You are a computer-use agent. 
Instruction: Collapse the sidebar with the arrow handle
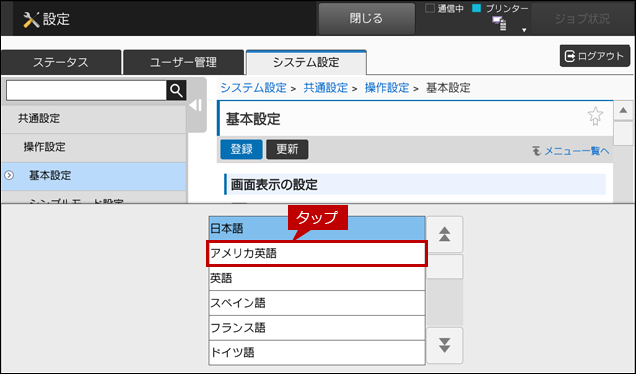[x=196, y=105]
